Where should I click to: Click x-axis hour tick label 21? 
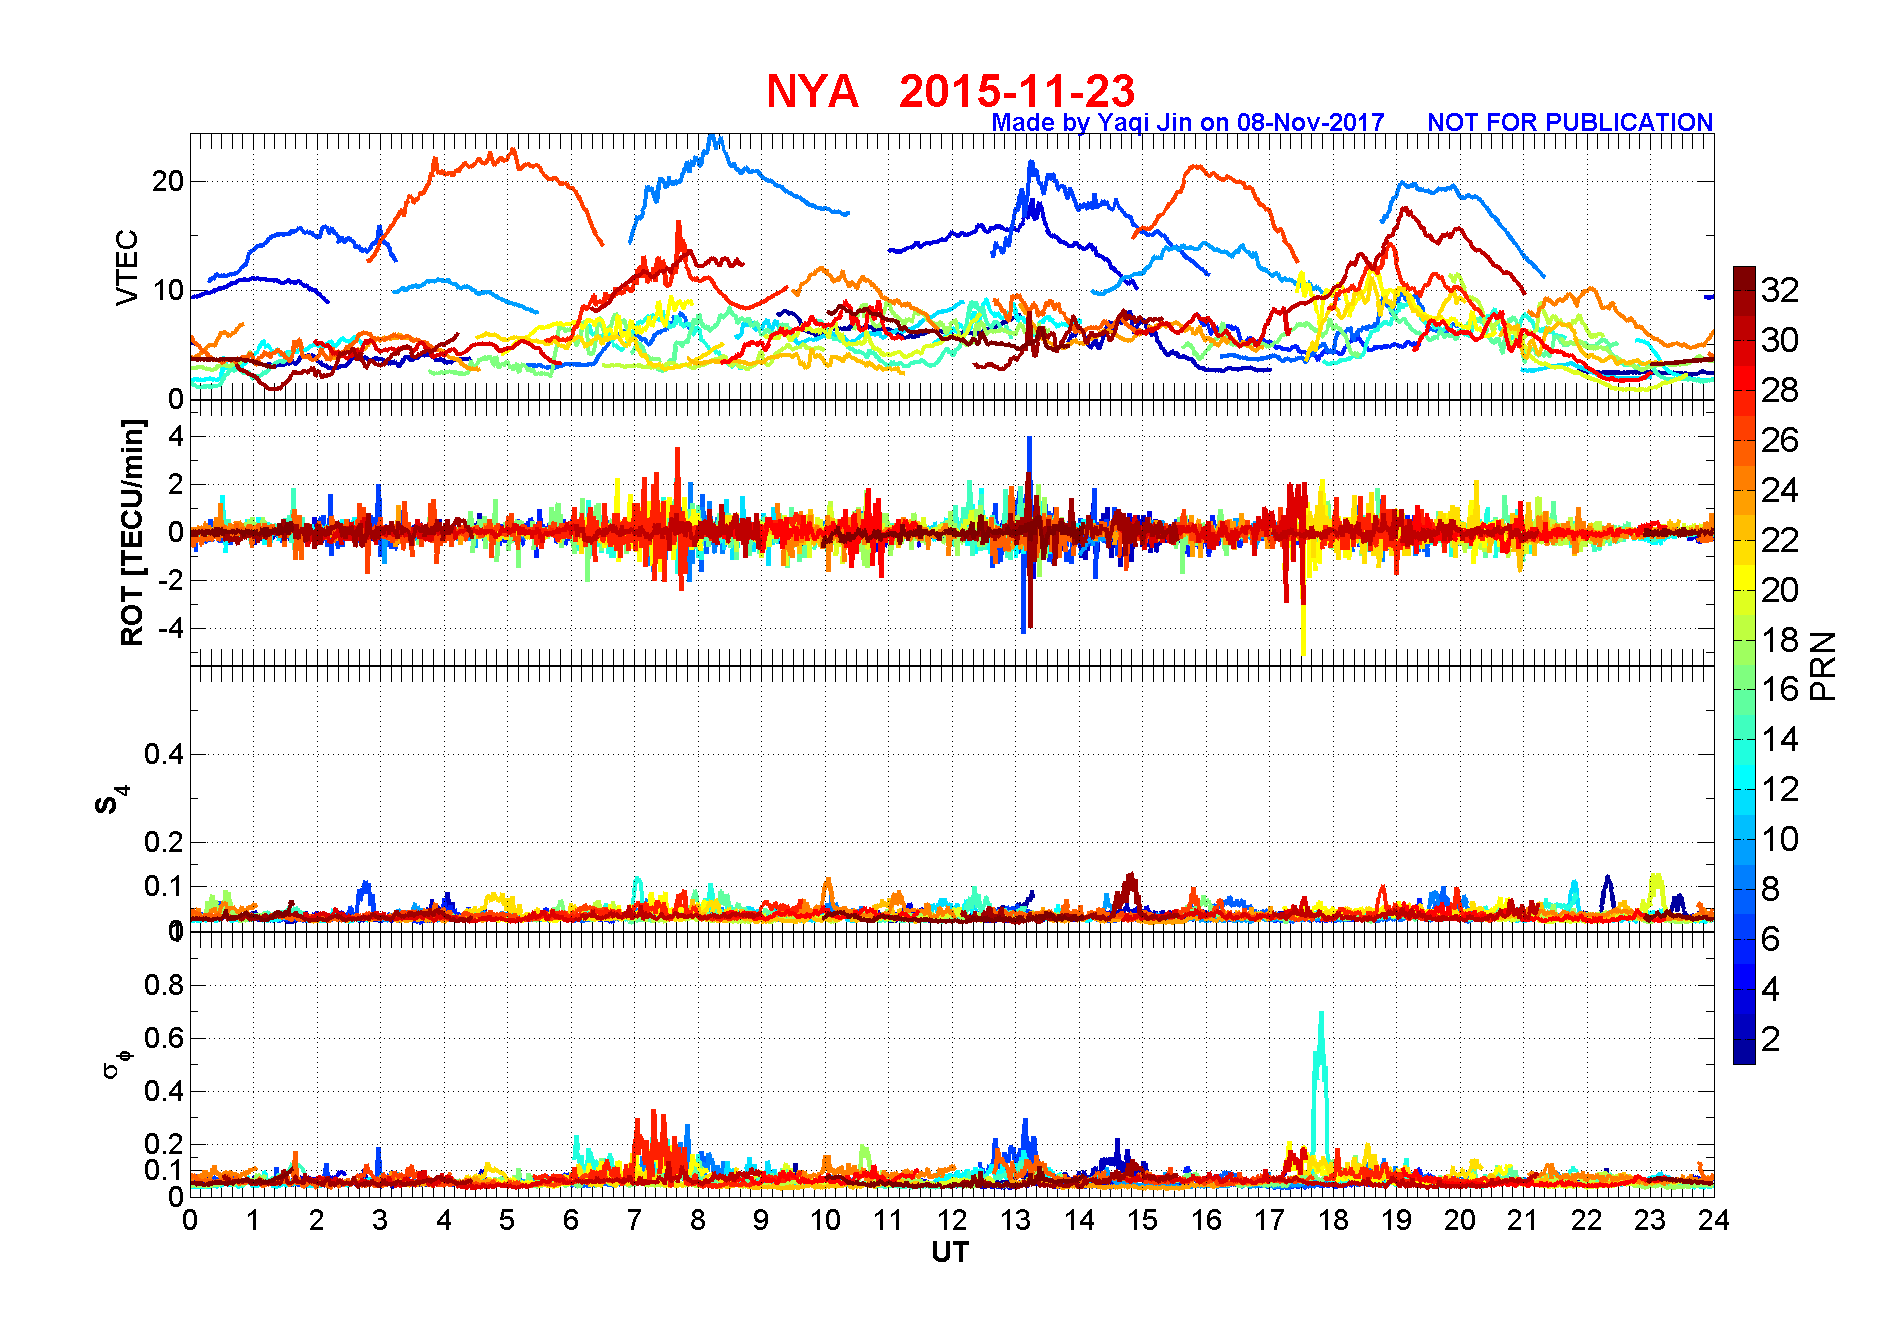(1523, 1220)
